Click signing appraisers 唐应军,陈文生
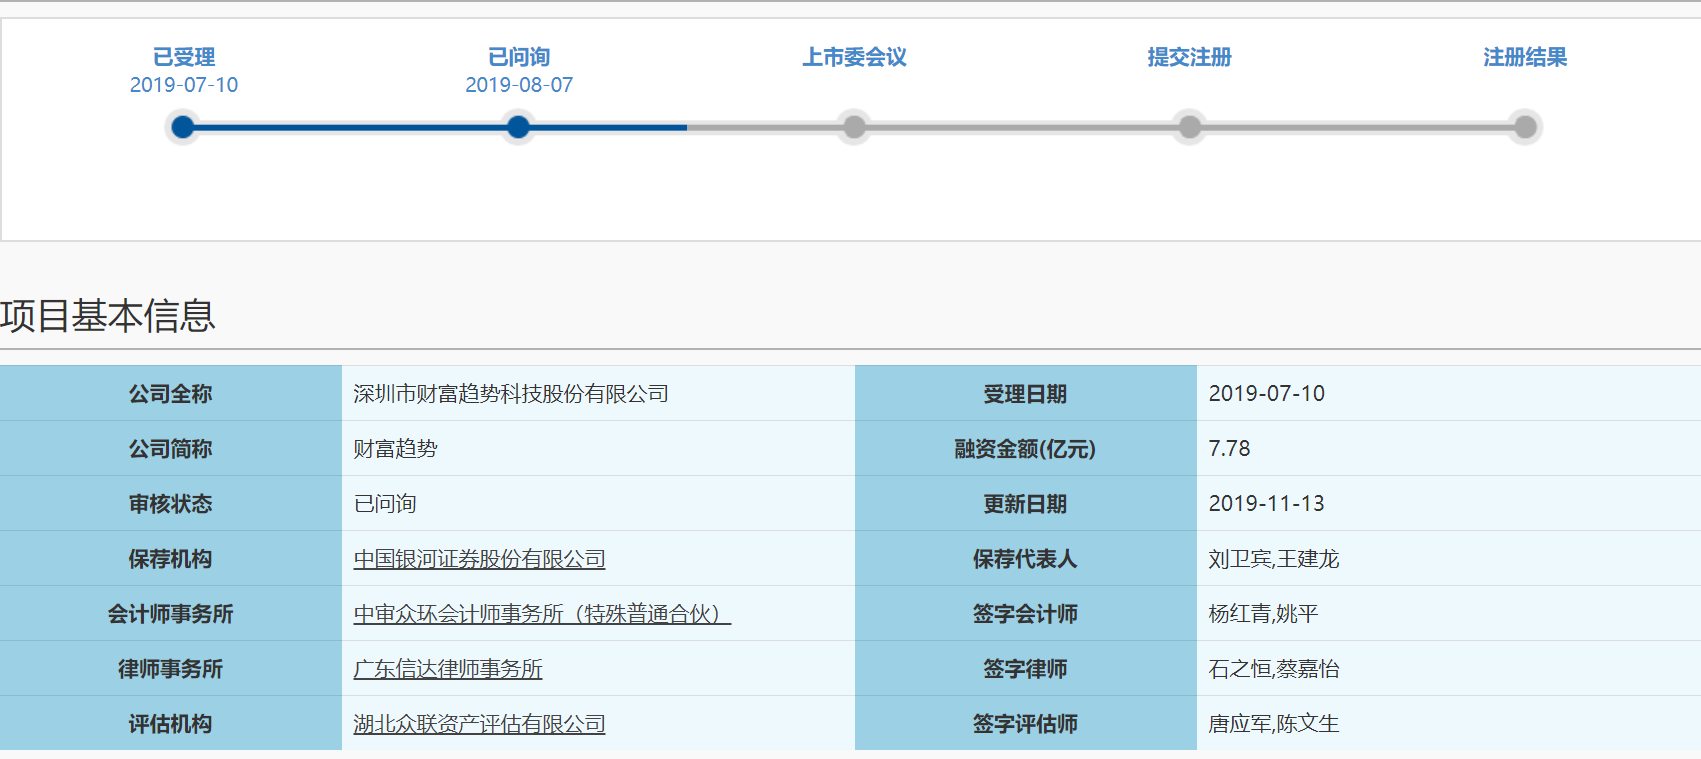The image size is (1701, 759). [1273, 724]
